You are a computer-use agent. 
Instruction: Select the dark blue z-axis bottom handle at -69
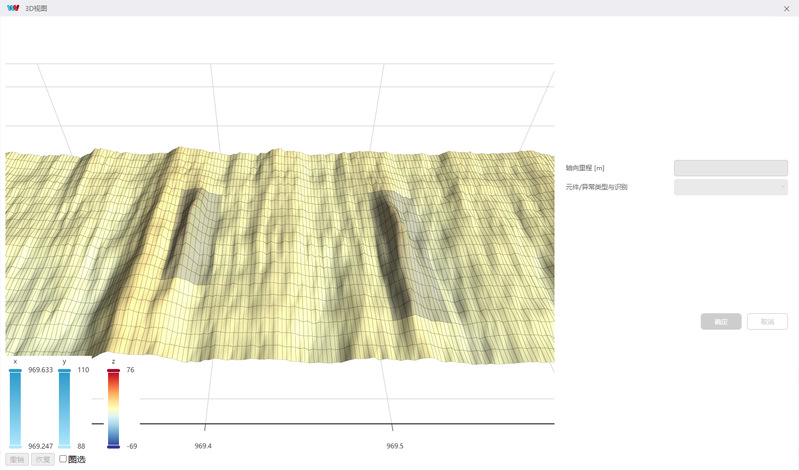click(113, 447)
